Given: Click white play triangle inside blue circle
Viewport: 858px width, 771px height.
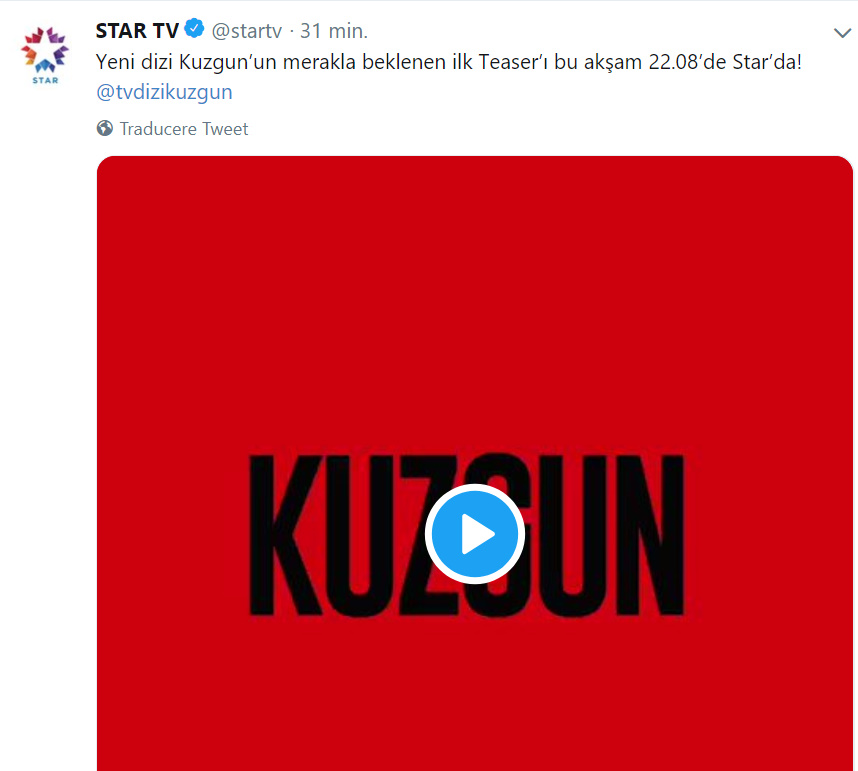Looking at the screenshot, I should tap(478, 534).
